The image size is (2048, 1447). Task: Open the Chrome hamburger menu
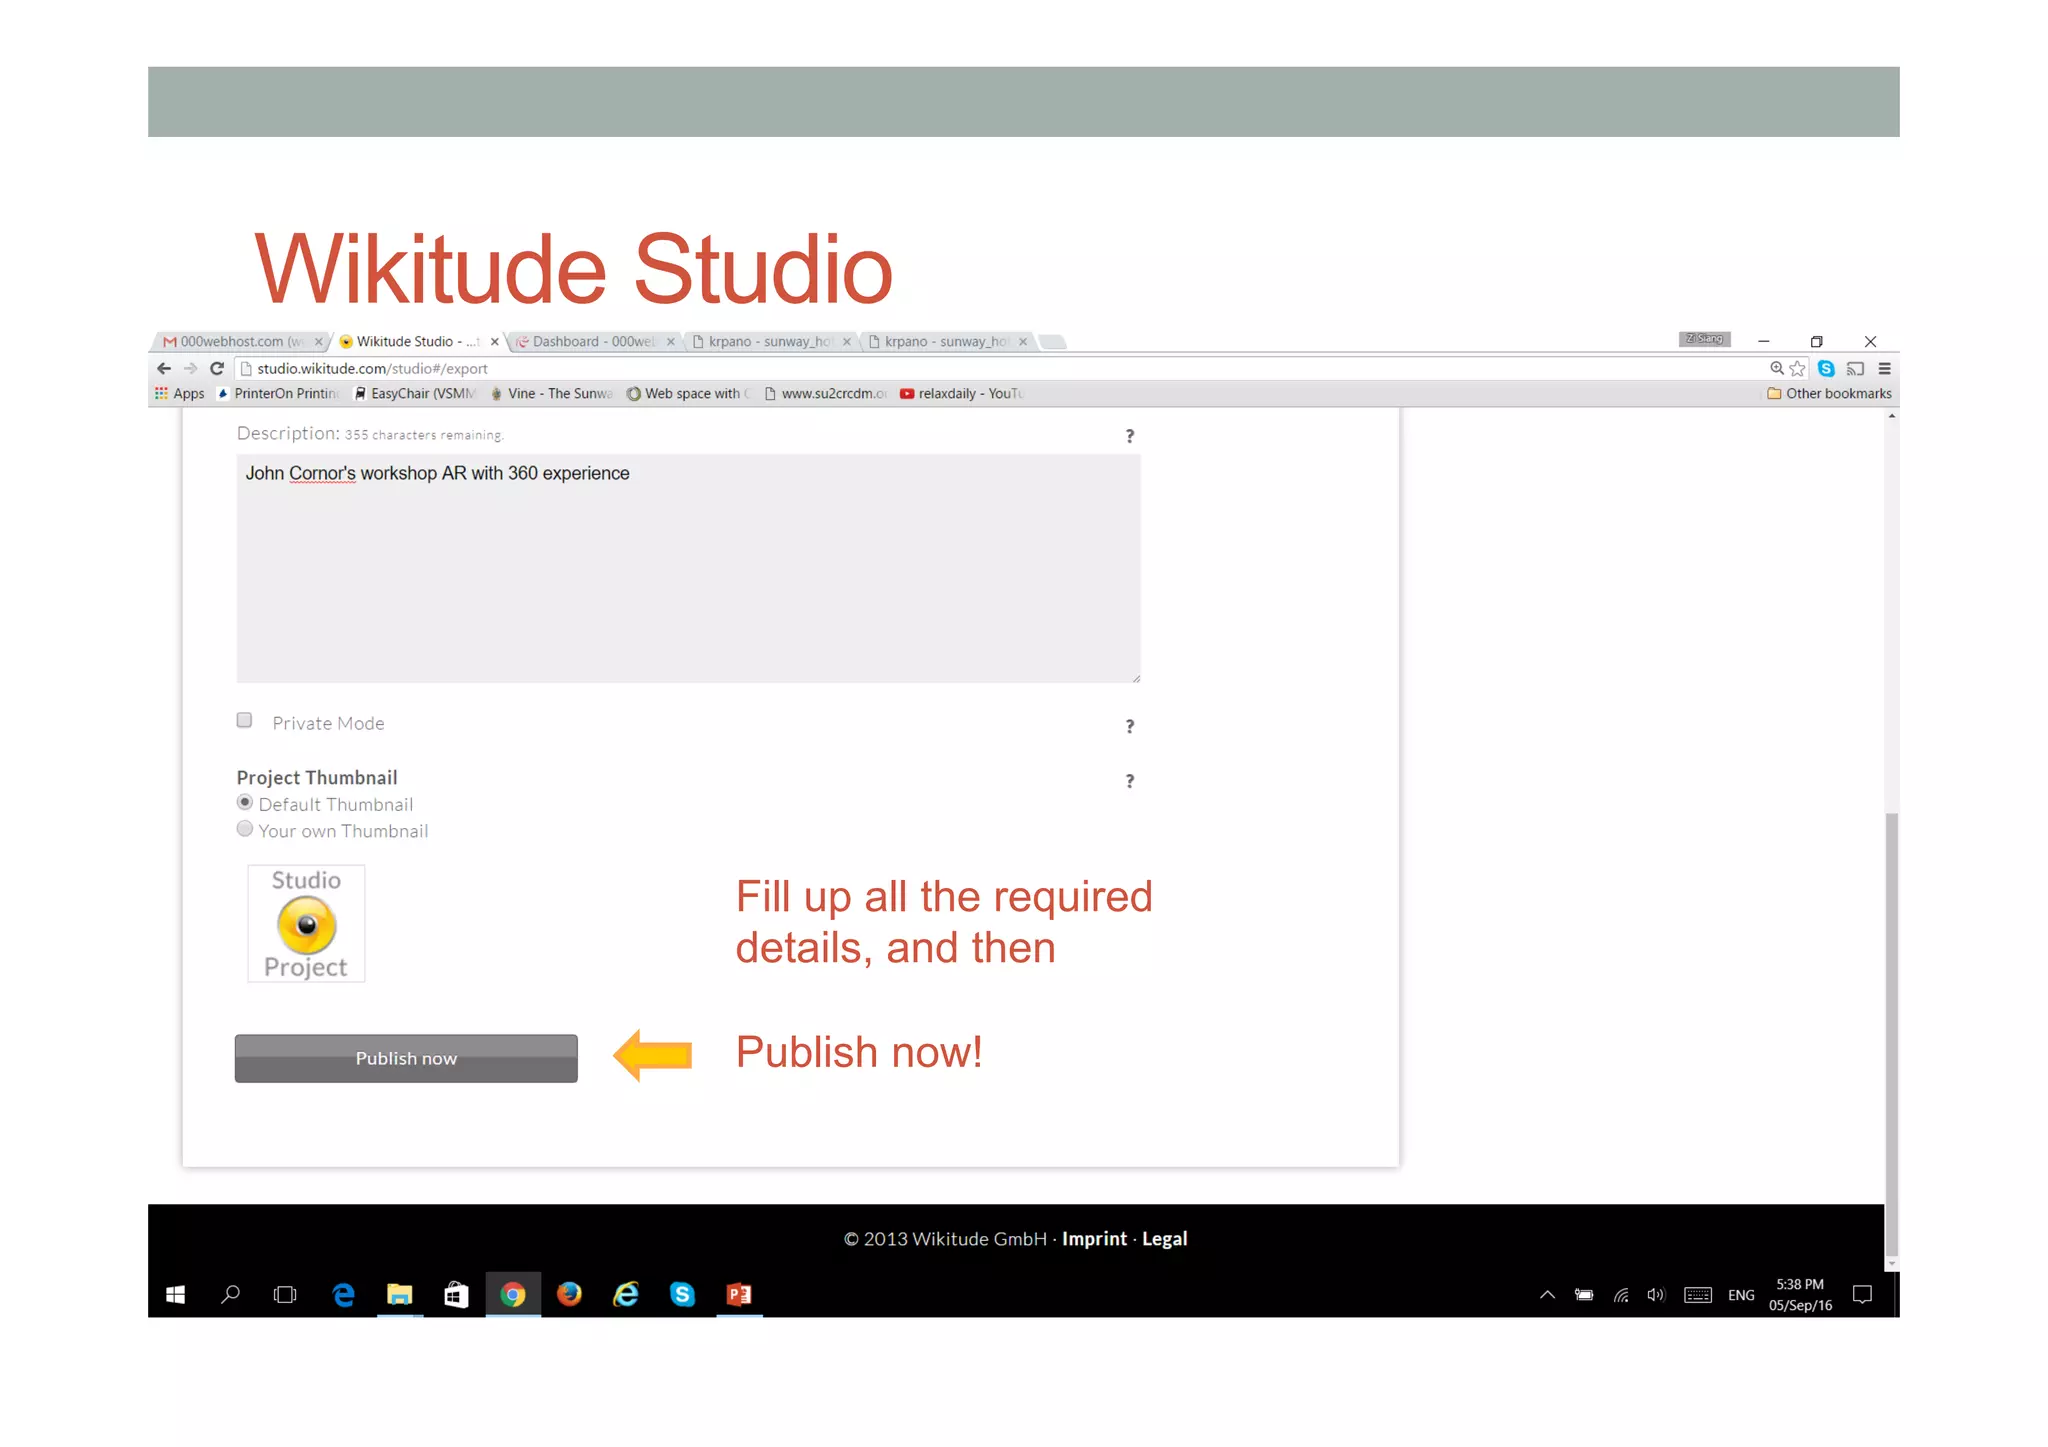point(1884,368)
